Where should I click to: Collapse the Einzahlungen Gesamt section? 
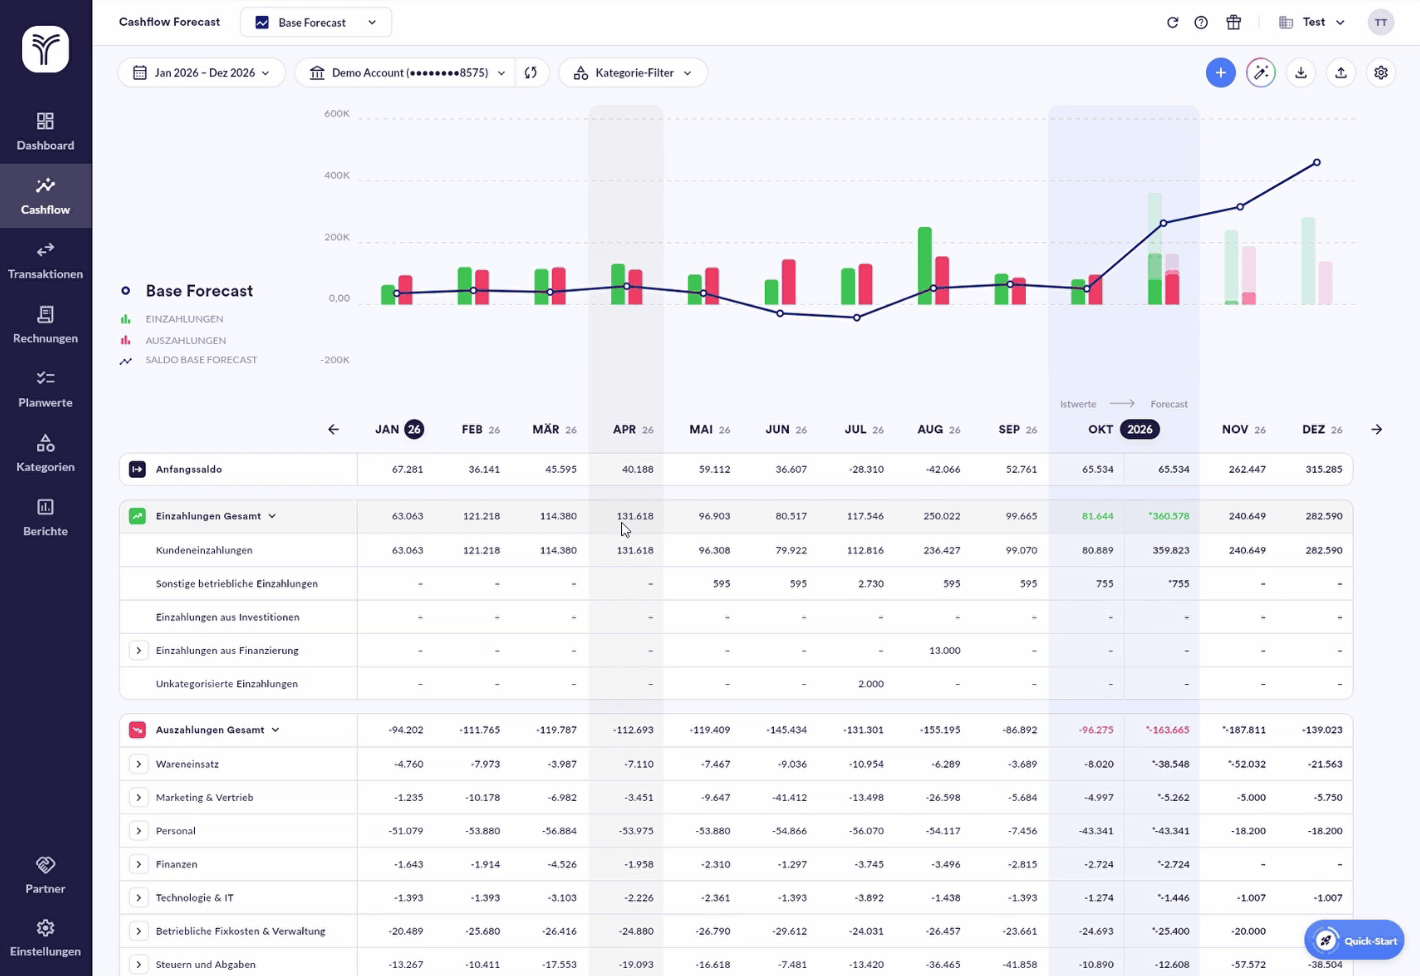tap(272, 516)
